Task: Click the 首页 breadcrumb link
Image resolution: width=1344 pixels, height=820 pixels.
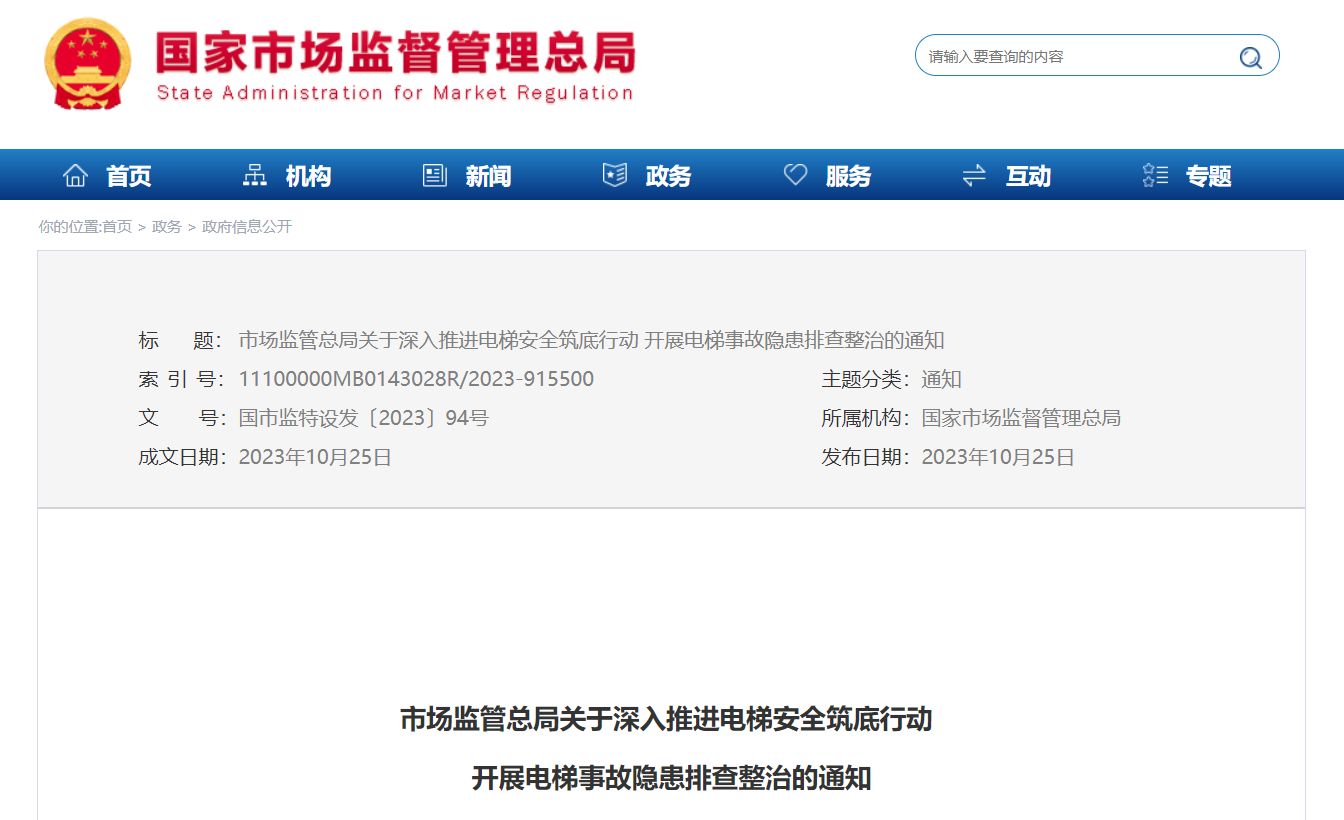Action: coord(117,227)
